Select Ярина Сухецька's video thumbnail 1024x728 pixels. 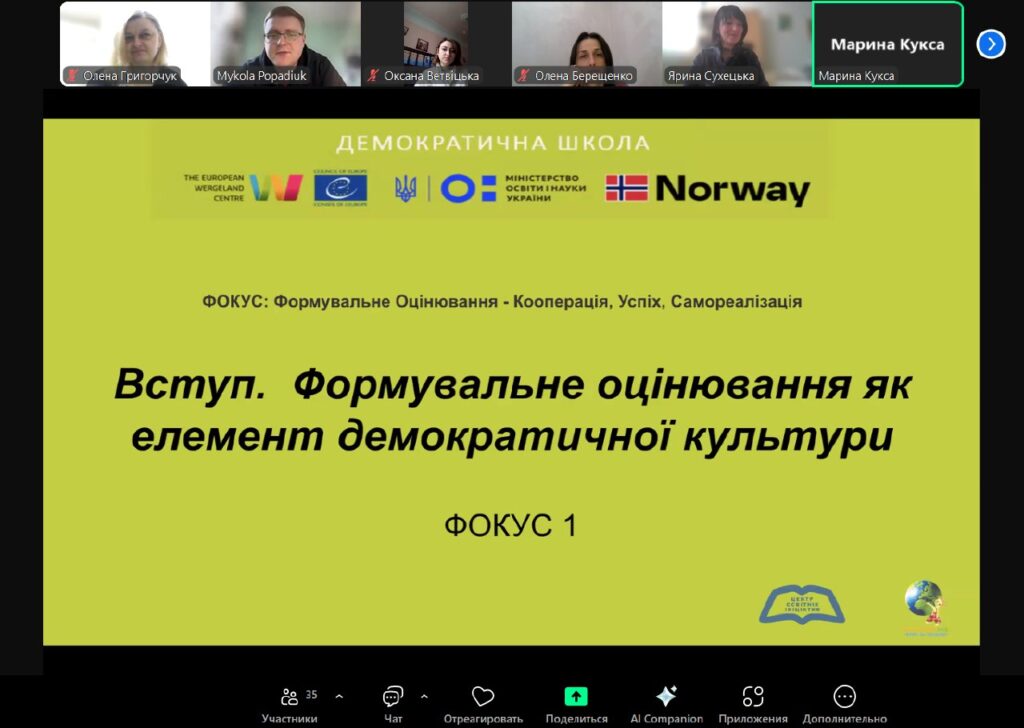(737, 44)
